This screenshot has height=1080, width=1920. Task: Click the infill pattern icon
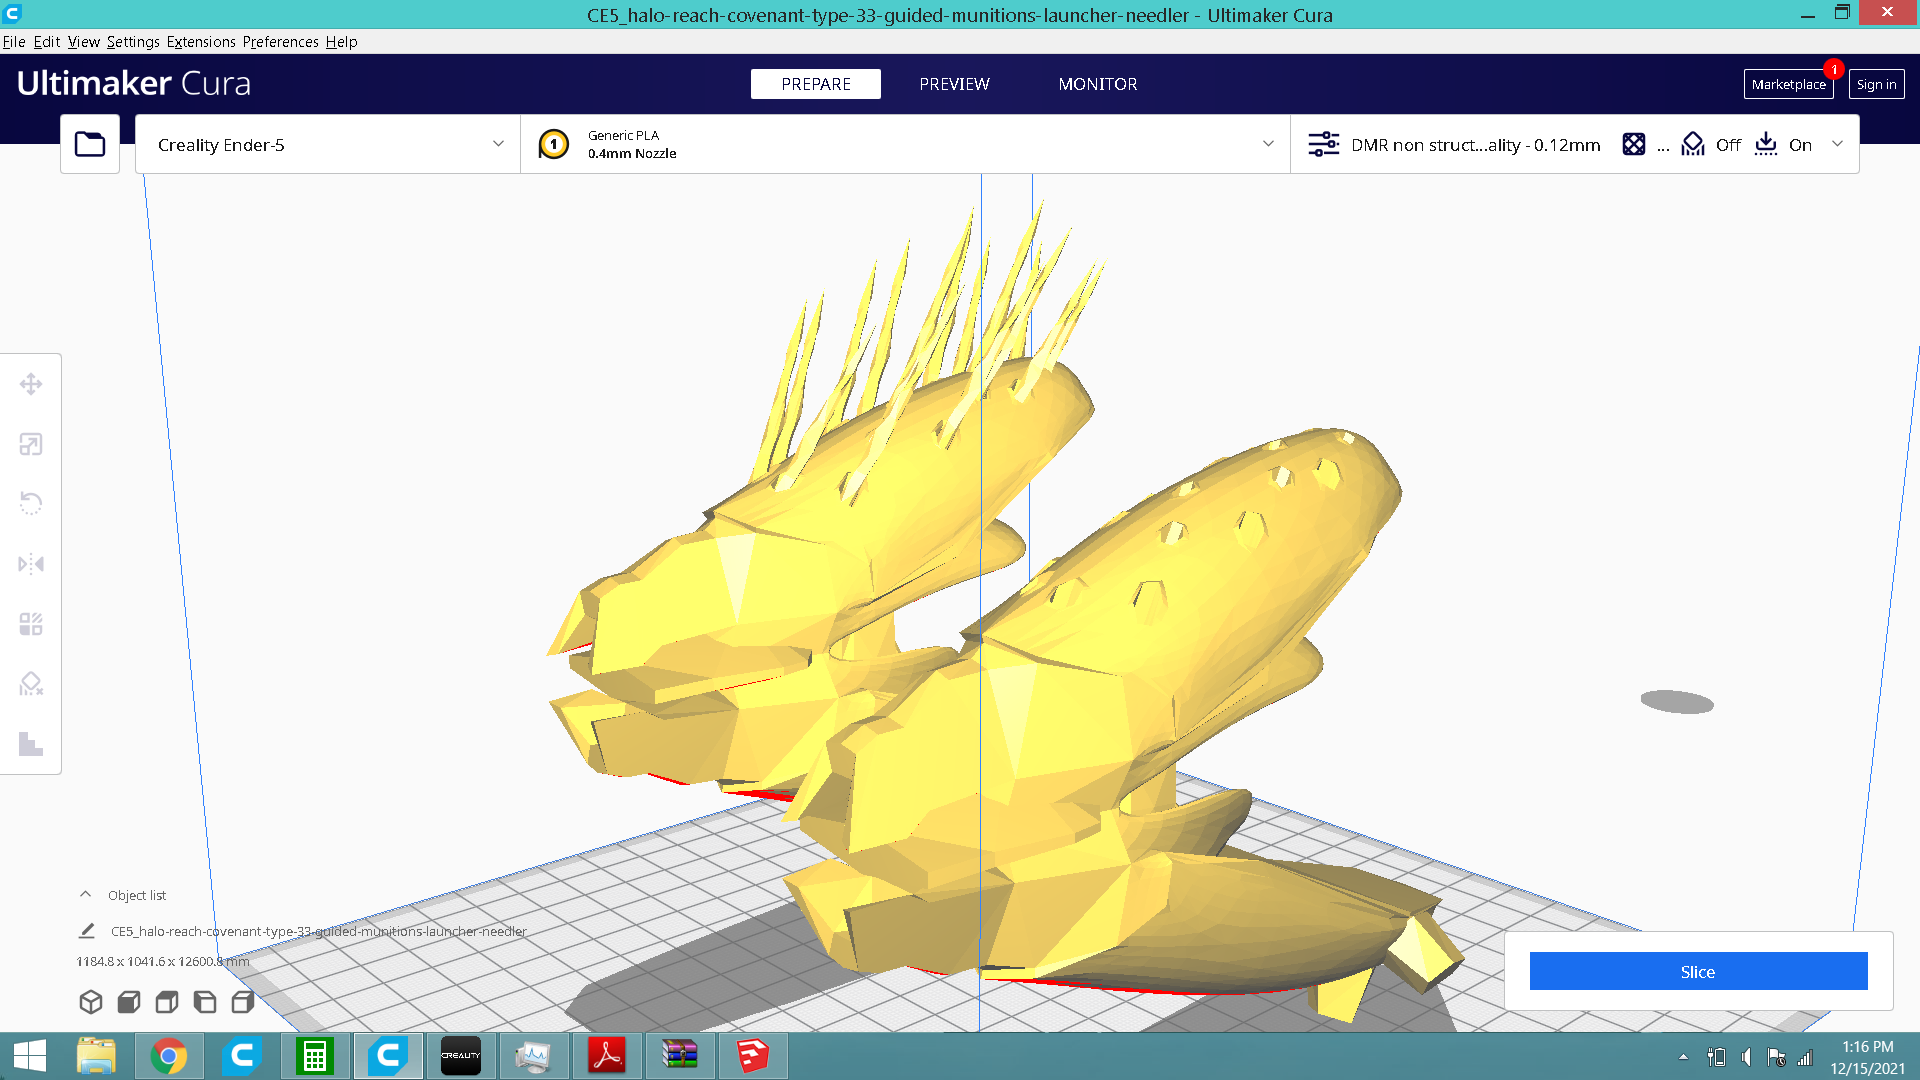[1633, 145]
